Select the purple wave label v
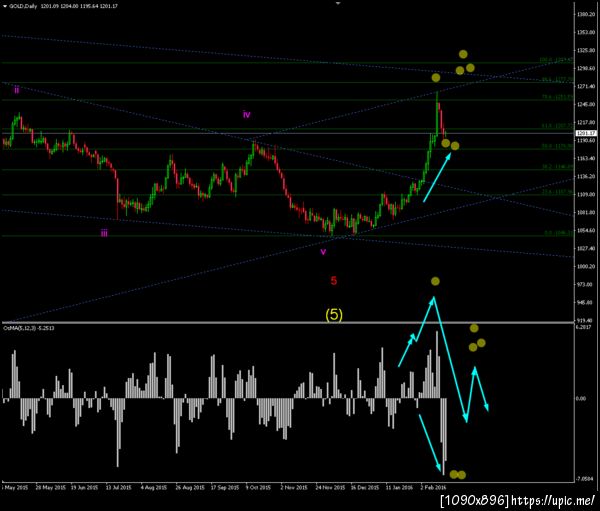 [x=323, y=252]
